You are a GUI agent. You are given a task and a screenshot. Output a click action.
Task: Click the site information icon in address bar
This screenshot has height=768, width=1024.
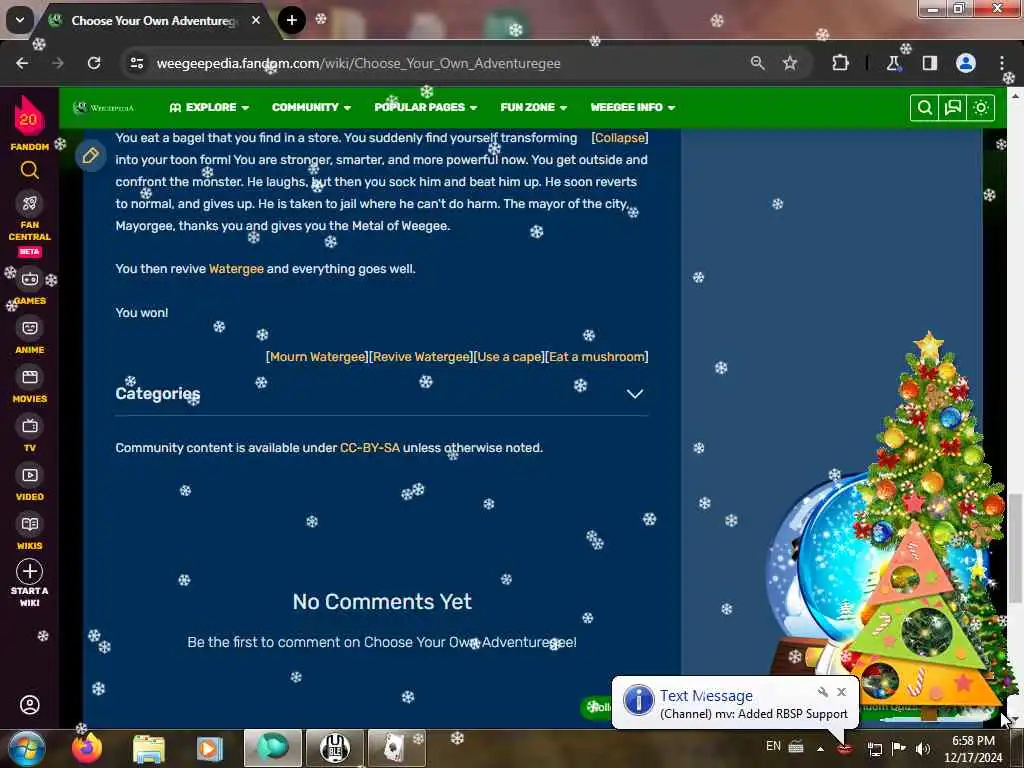click(x=137, y=63)
